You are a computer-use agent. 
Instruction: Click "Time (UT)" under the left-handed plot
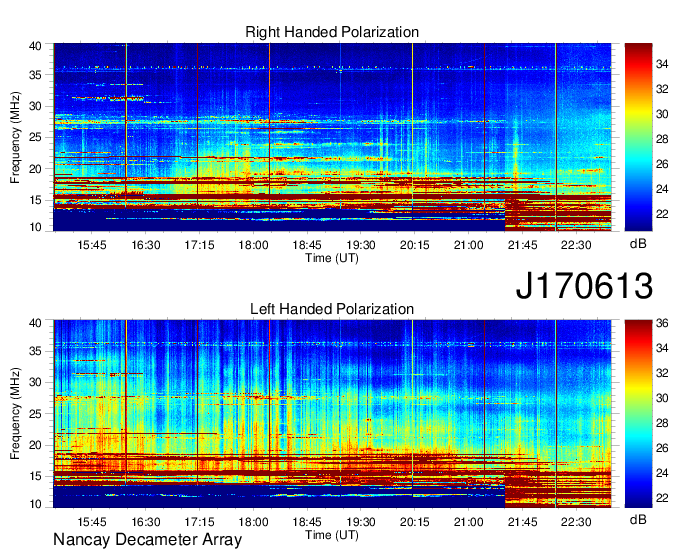point(332,535)
